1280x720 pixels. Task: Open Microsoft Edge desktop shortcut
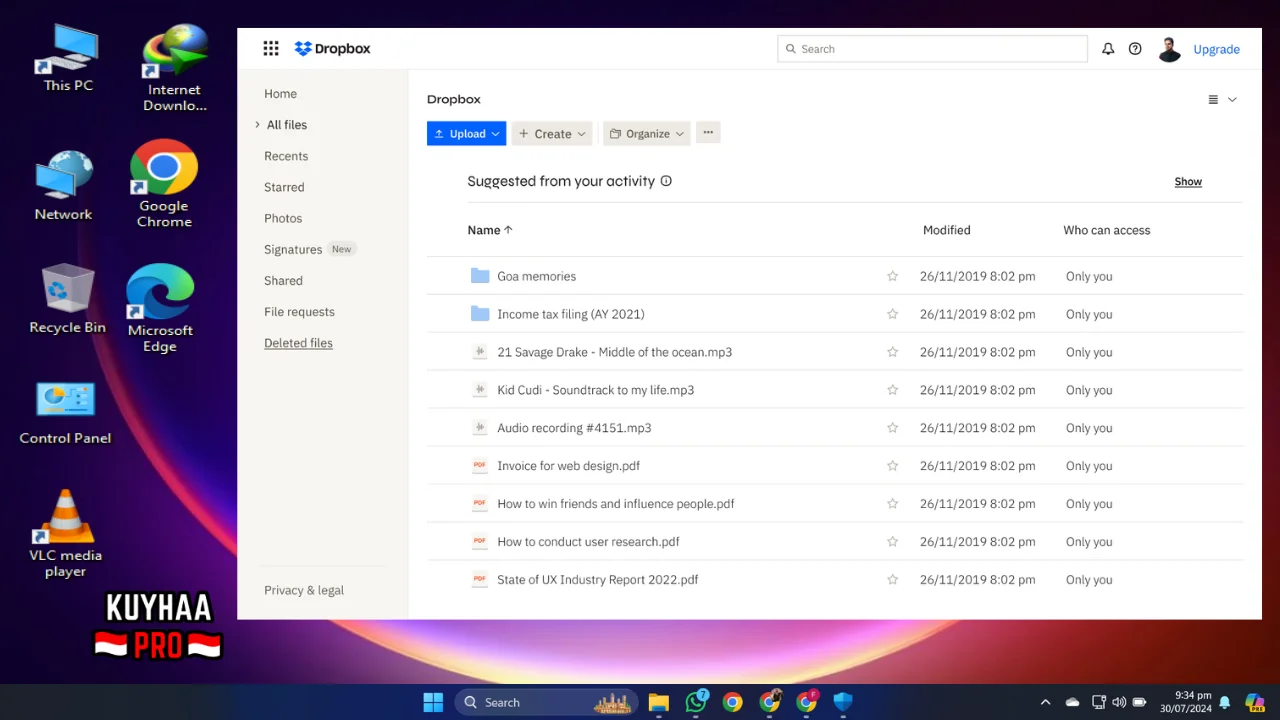pos(160,308)
